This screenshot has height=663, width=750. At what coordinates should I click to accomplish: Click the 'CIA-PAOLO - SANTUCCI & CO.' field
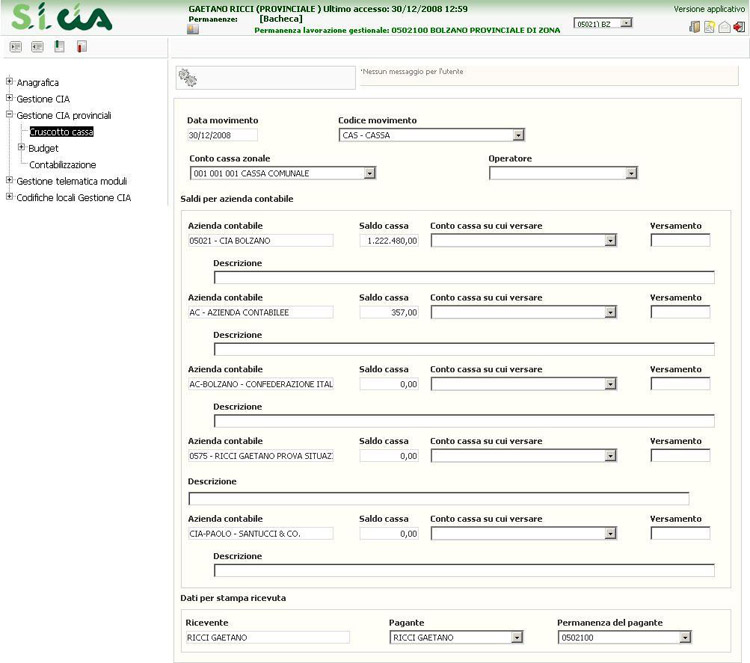261,533
